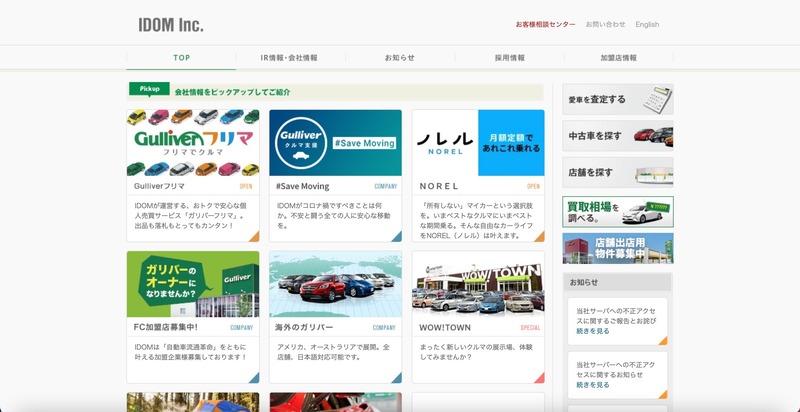Open the 買取相場を調べる banner
The height and width of the screenshot is (412, 800).
pyautogui.click(x=617, y=211)
